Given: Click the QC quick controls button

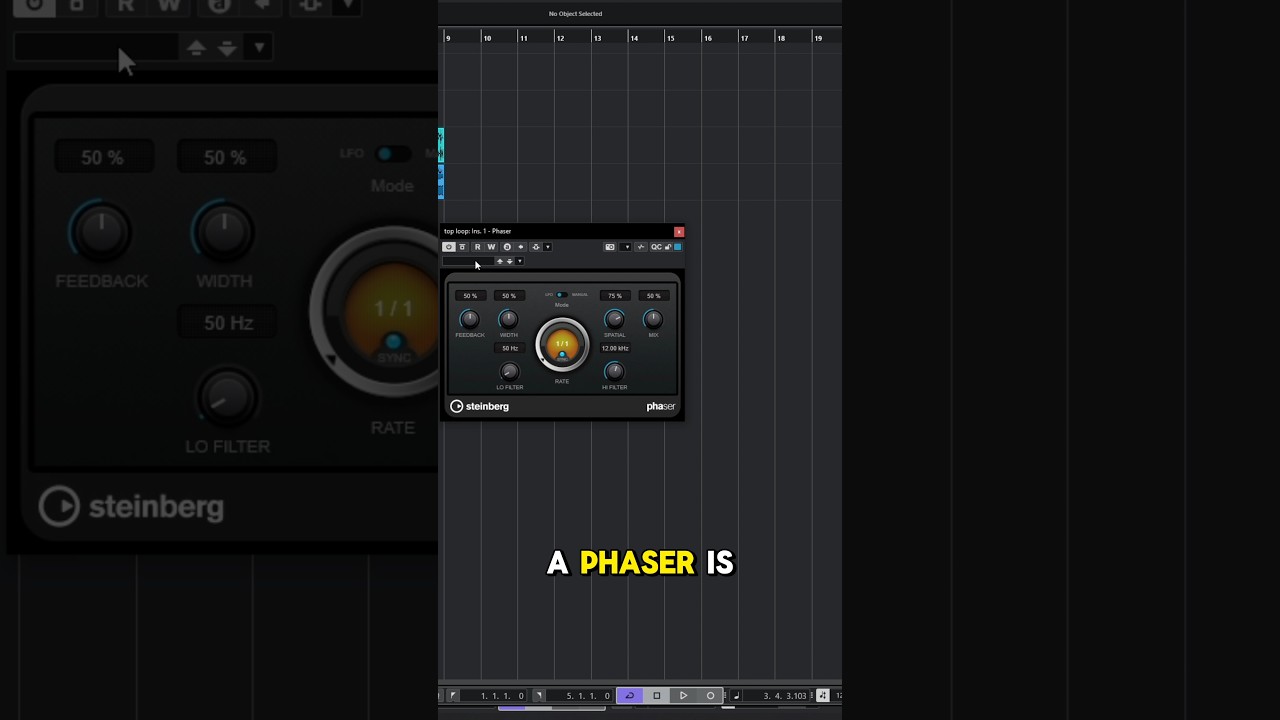Looking at the screenshot, I should [x=656, y=247].
